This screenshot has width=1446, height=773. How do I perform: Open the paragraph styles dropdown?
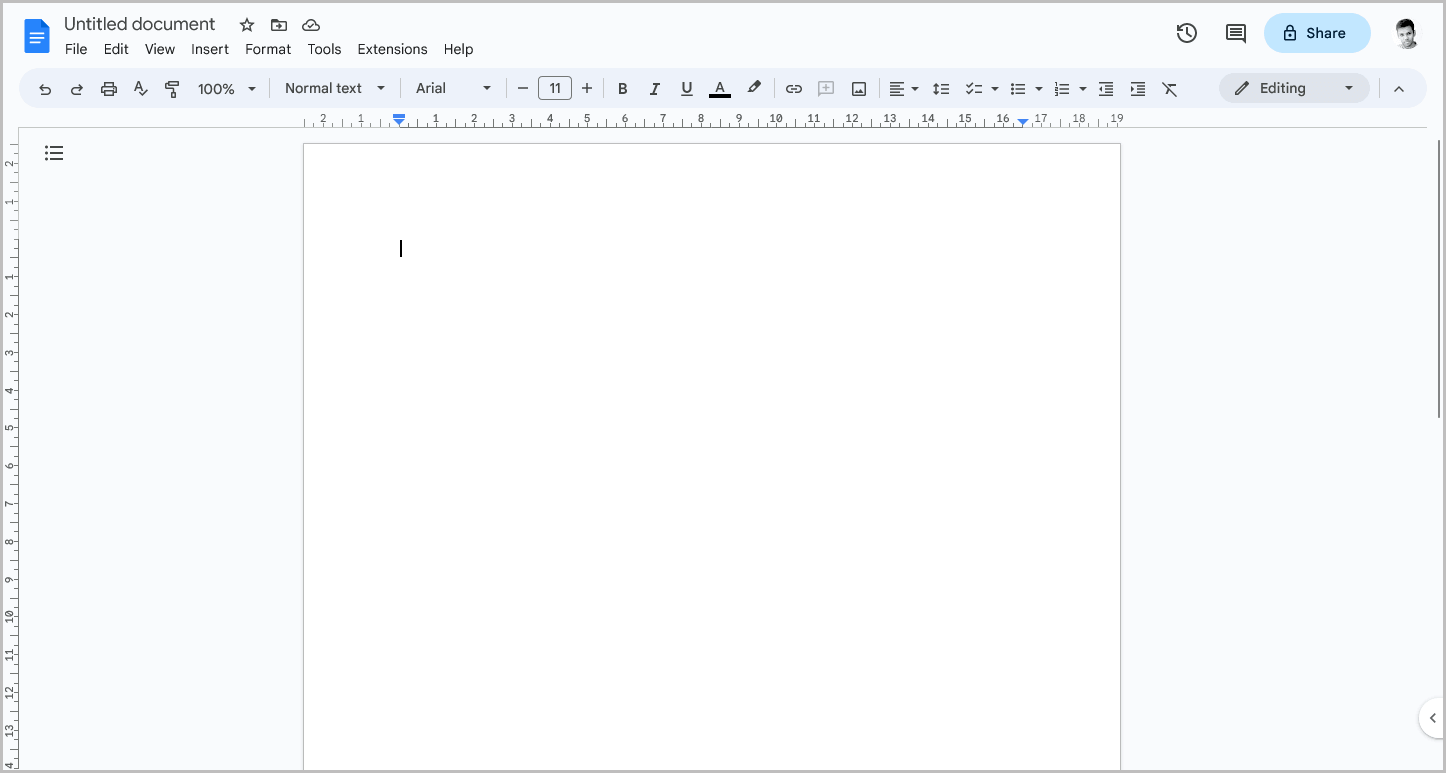[334, 88]
